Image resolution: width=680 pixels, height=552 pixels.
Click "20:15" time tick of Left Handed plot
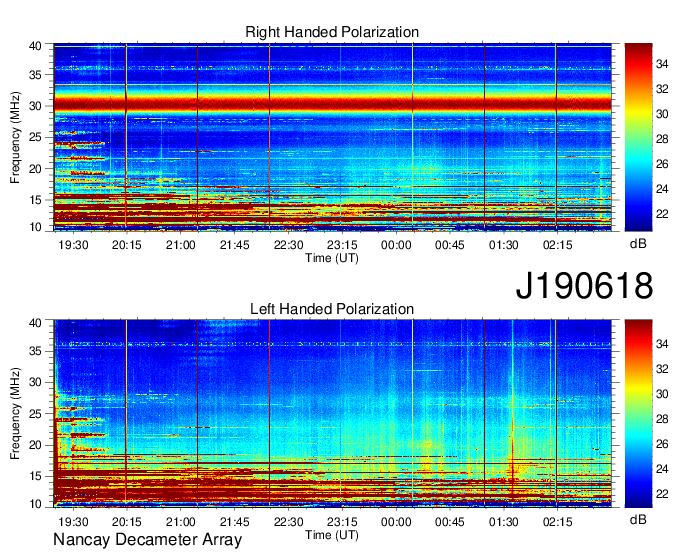click(127, 522)
